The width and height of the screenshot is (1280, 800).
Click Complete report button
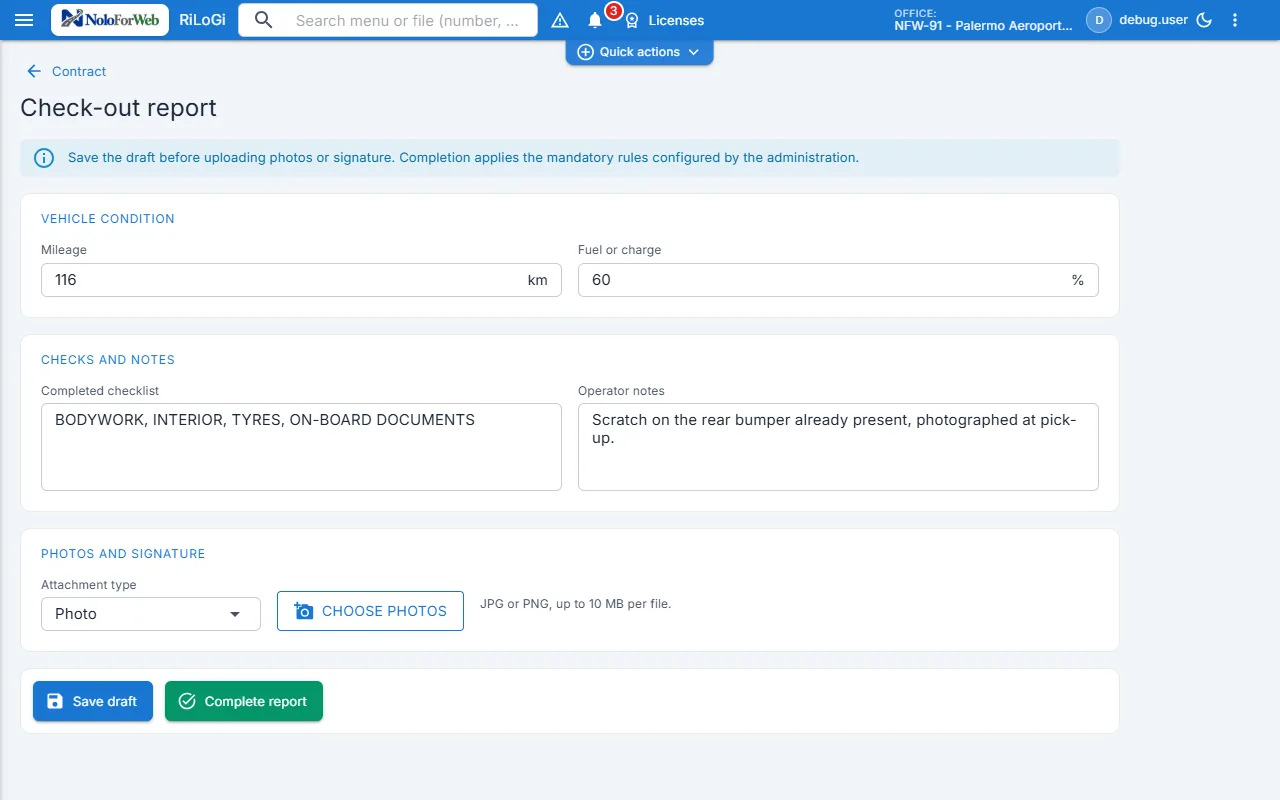click(244, 701)
